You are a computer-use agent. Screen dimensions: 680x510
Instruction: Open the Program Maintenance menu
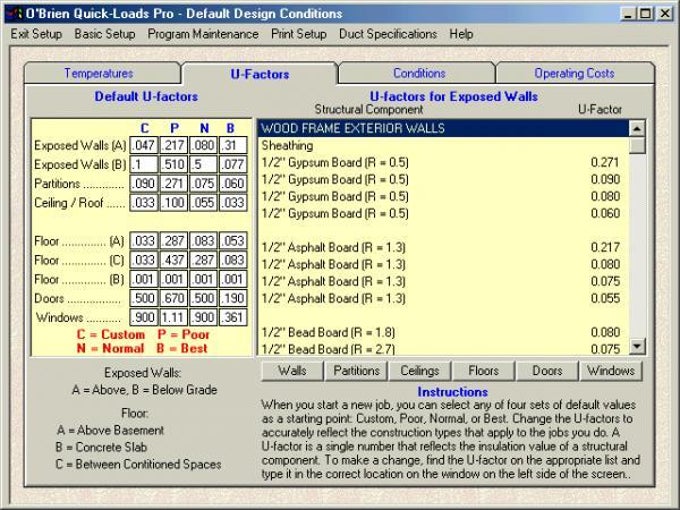click(203, 34)
